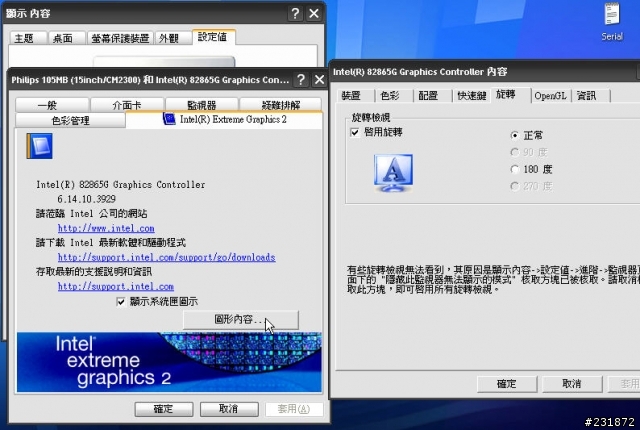Select the 設定值 tab

213,37
